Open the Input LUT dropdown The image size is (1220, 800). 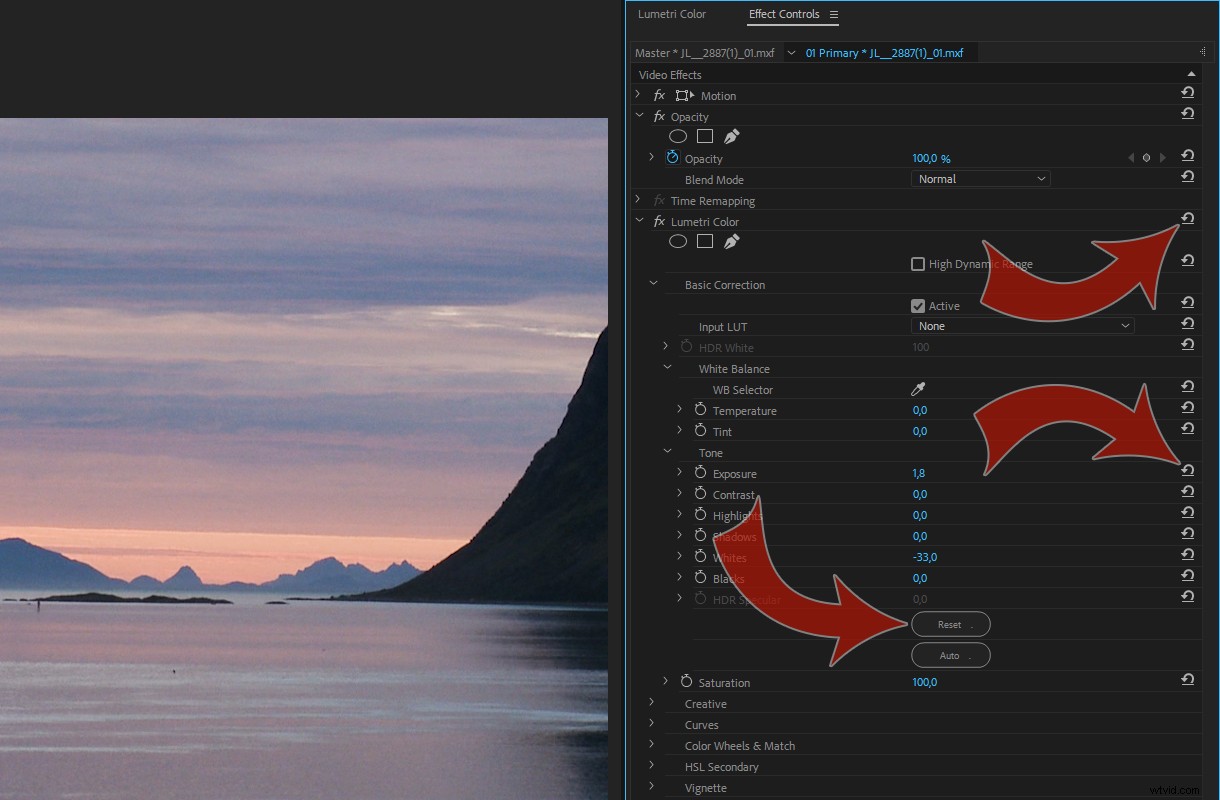[1021, 326]
